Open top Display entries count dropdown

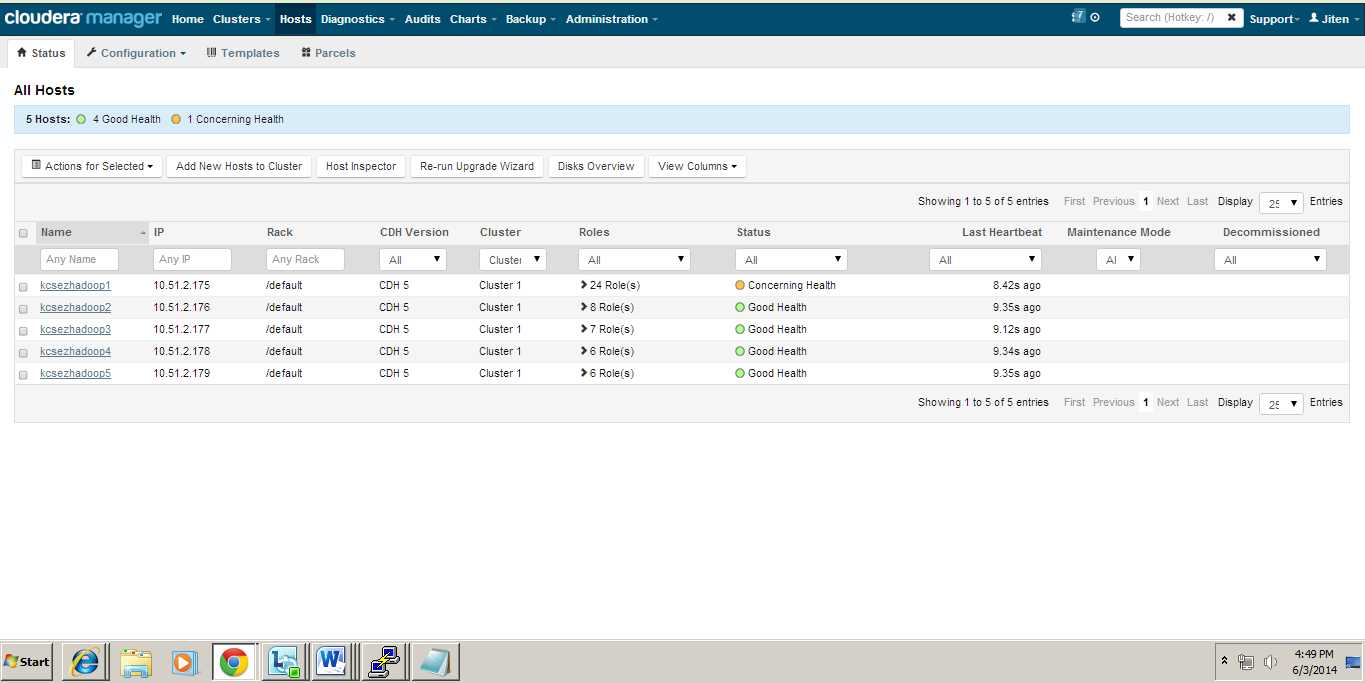tap(1281, 202)
